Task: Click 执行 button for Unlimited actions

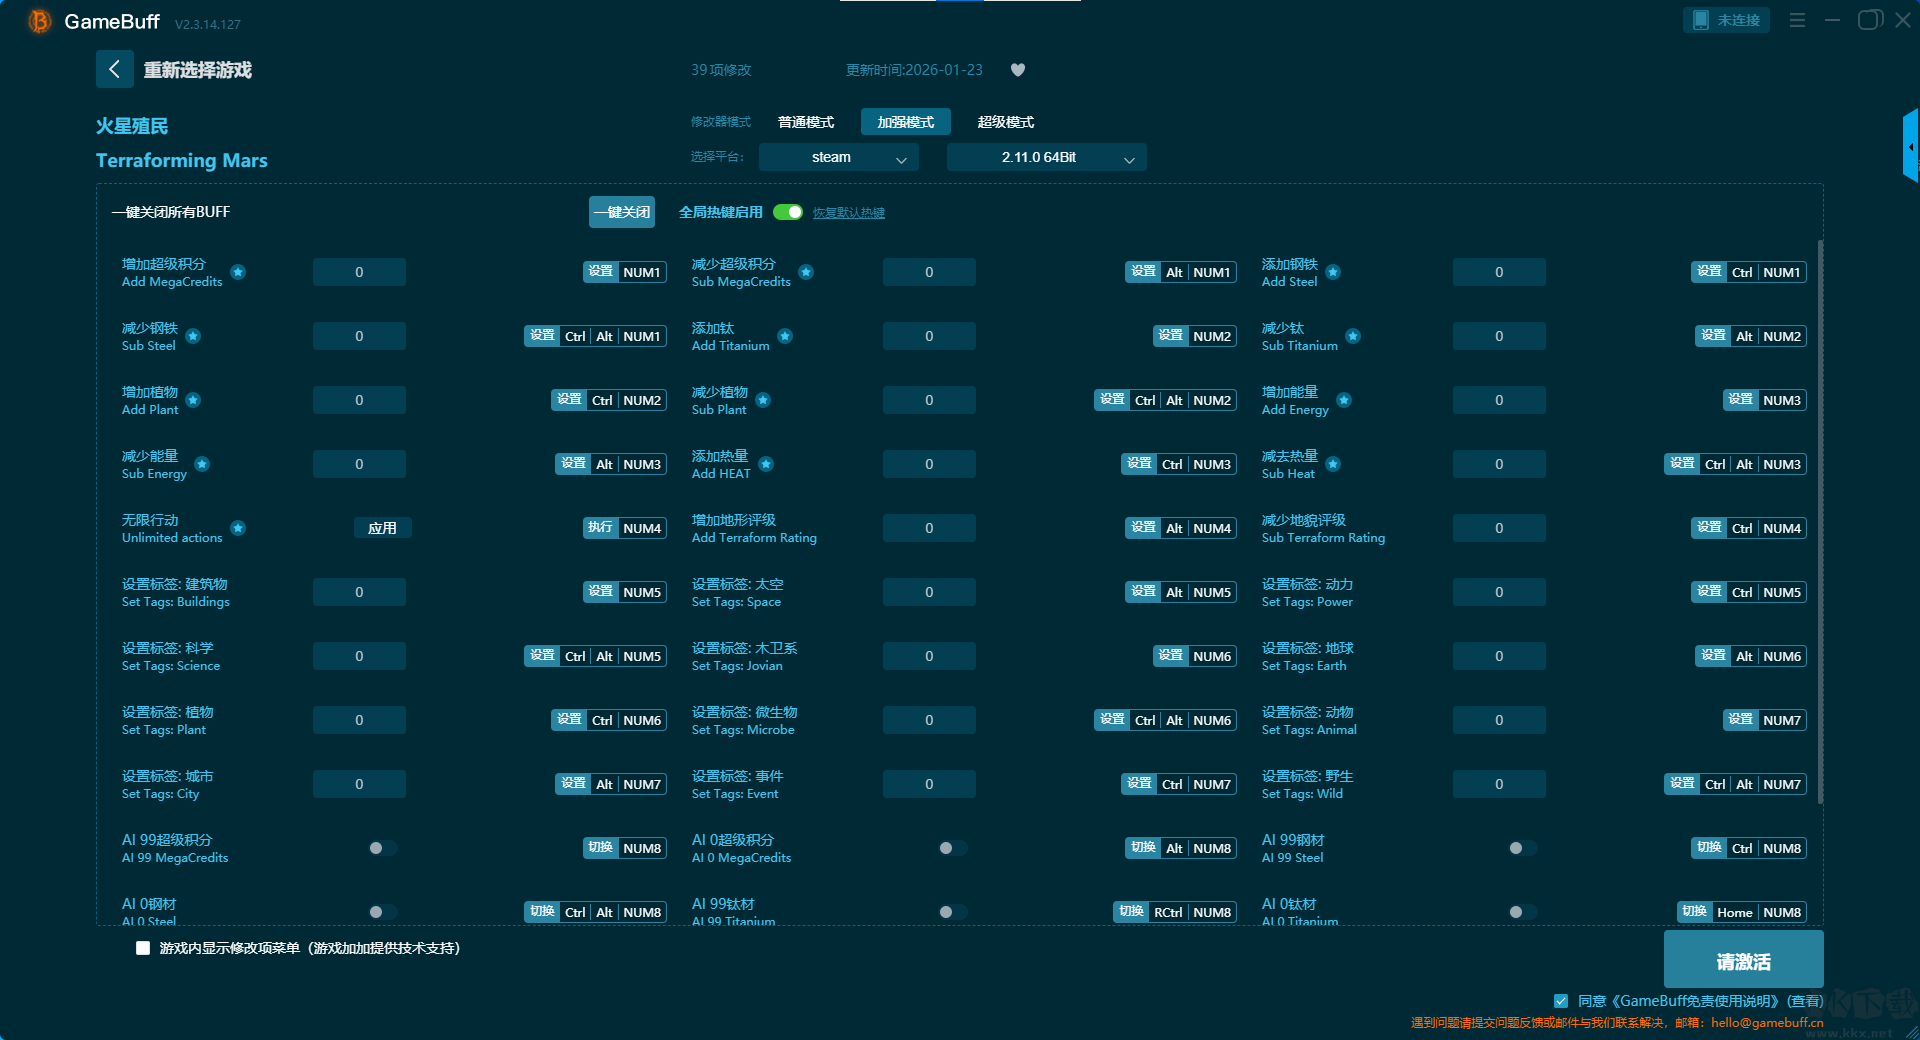Action: (600, 528)
